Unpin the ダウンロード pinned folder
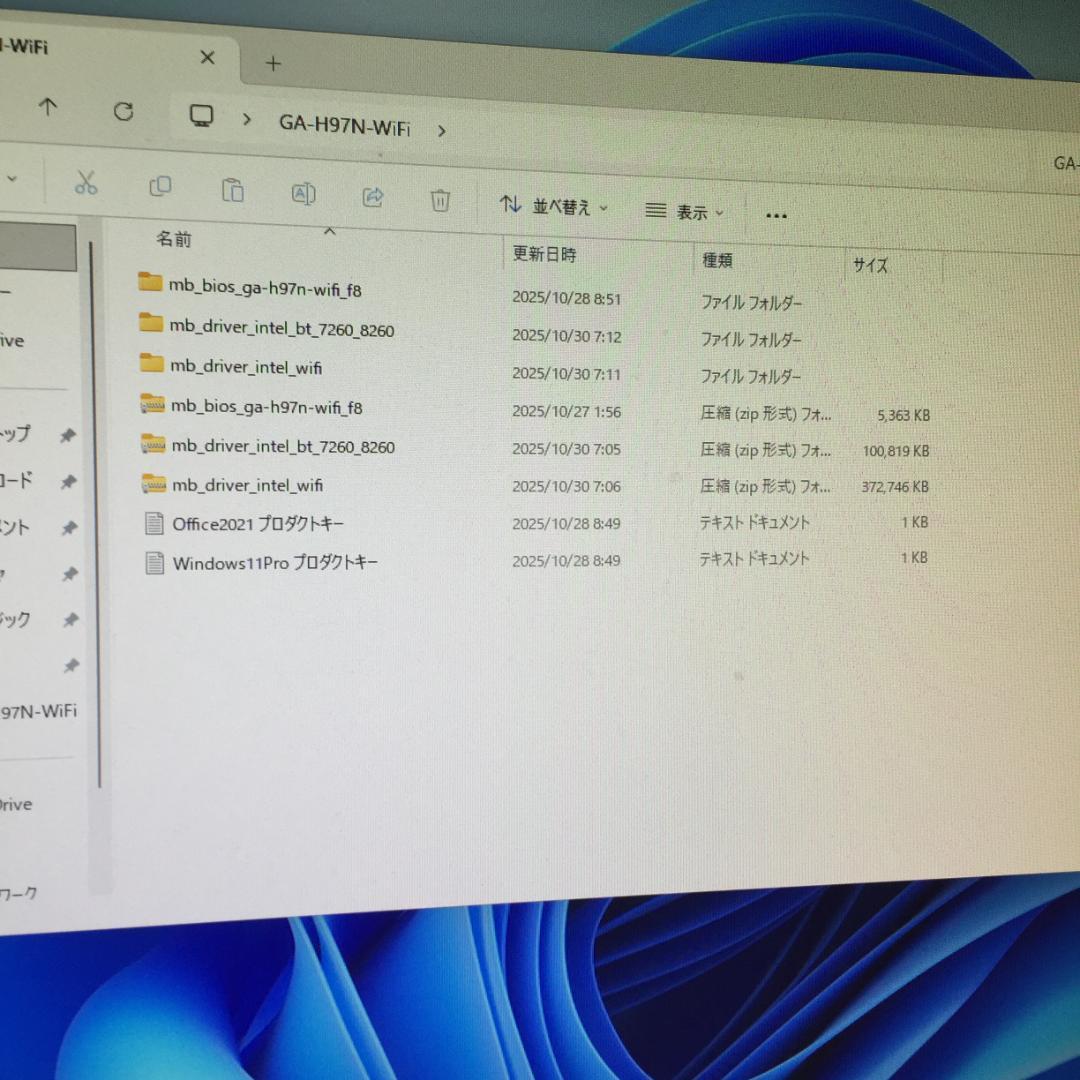The height and width of the screenshot is (1080, 1080). point(68,481)
